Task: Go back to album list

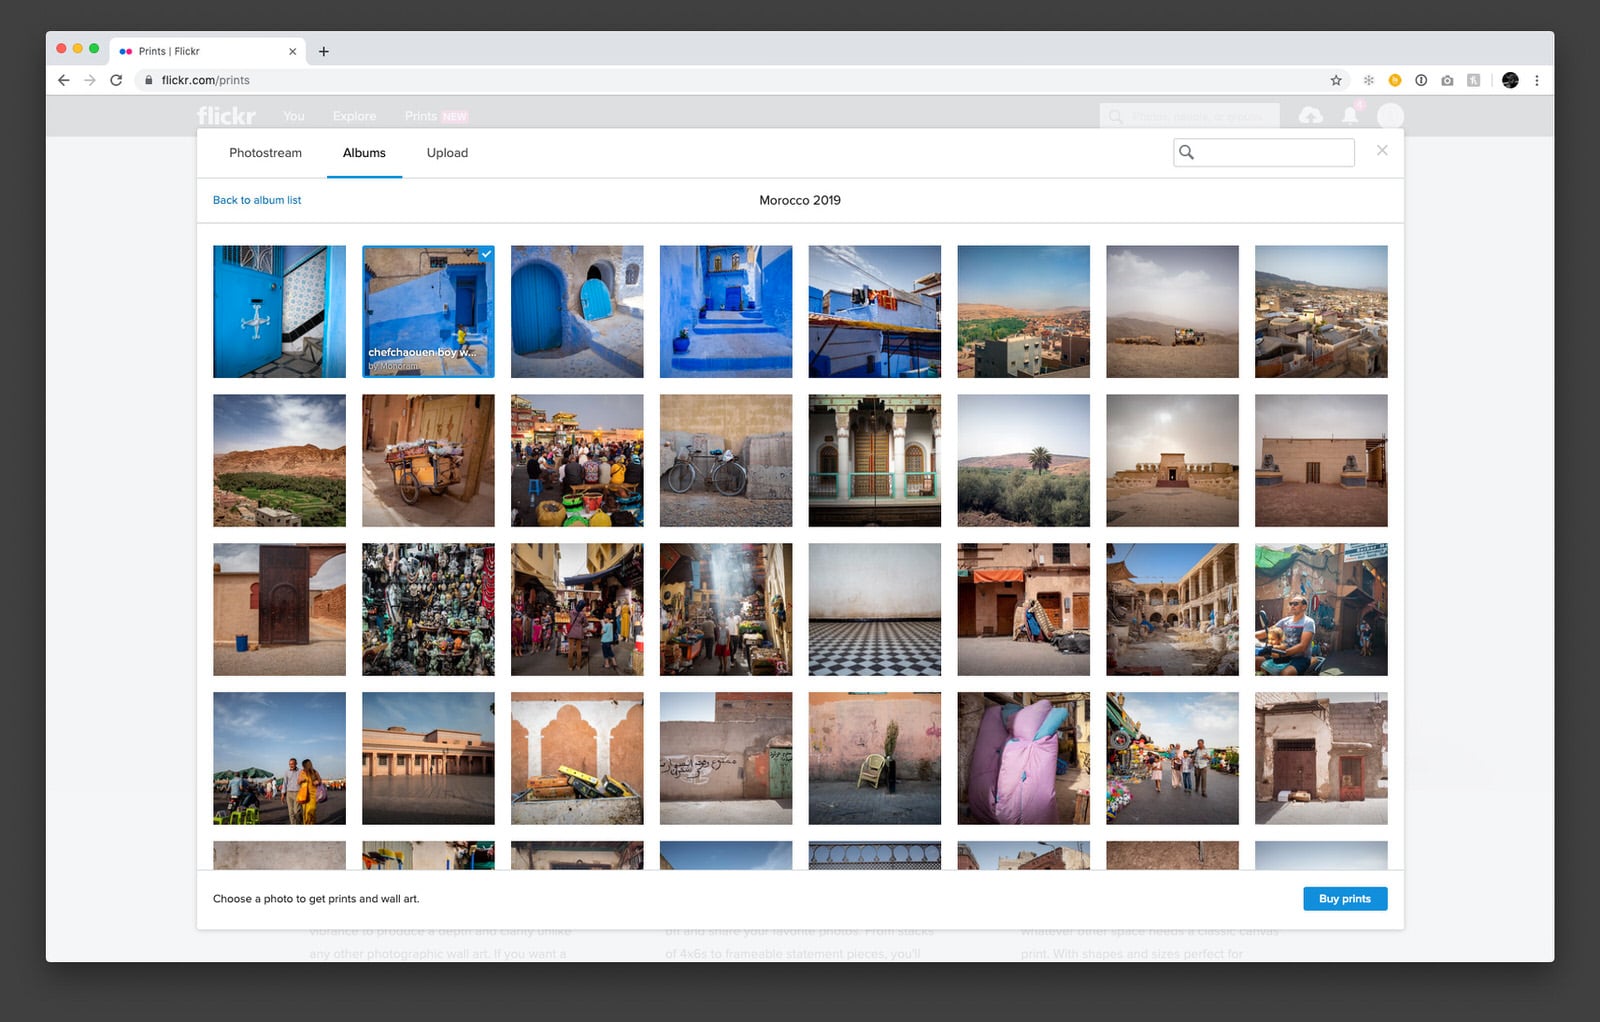Action: pyautogui.click(x=256, y=200)
